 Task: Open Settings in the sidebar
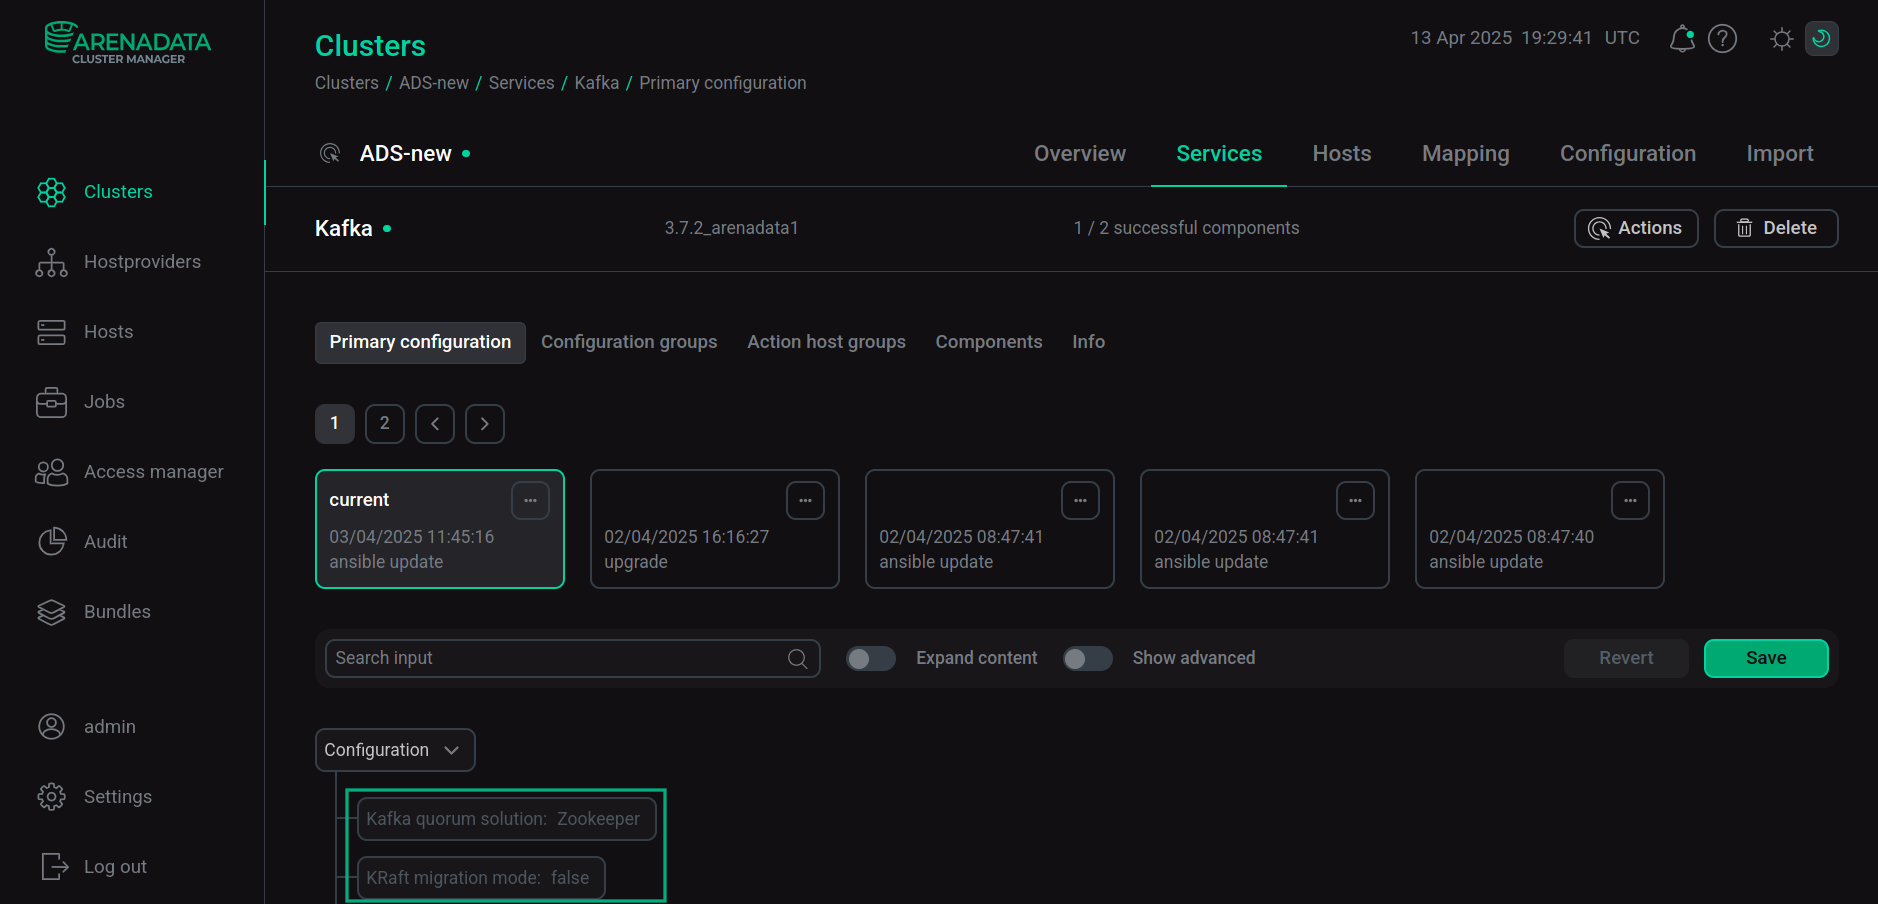pos(94,797)
